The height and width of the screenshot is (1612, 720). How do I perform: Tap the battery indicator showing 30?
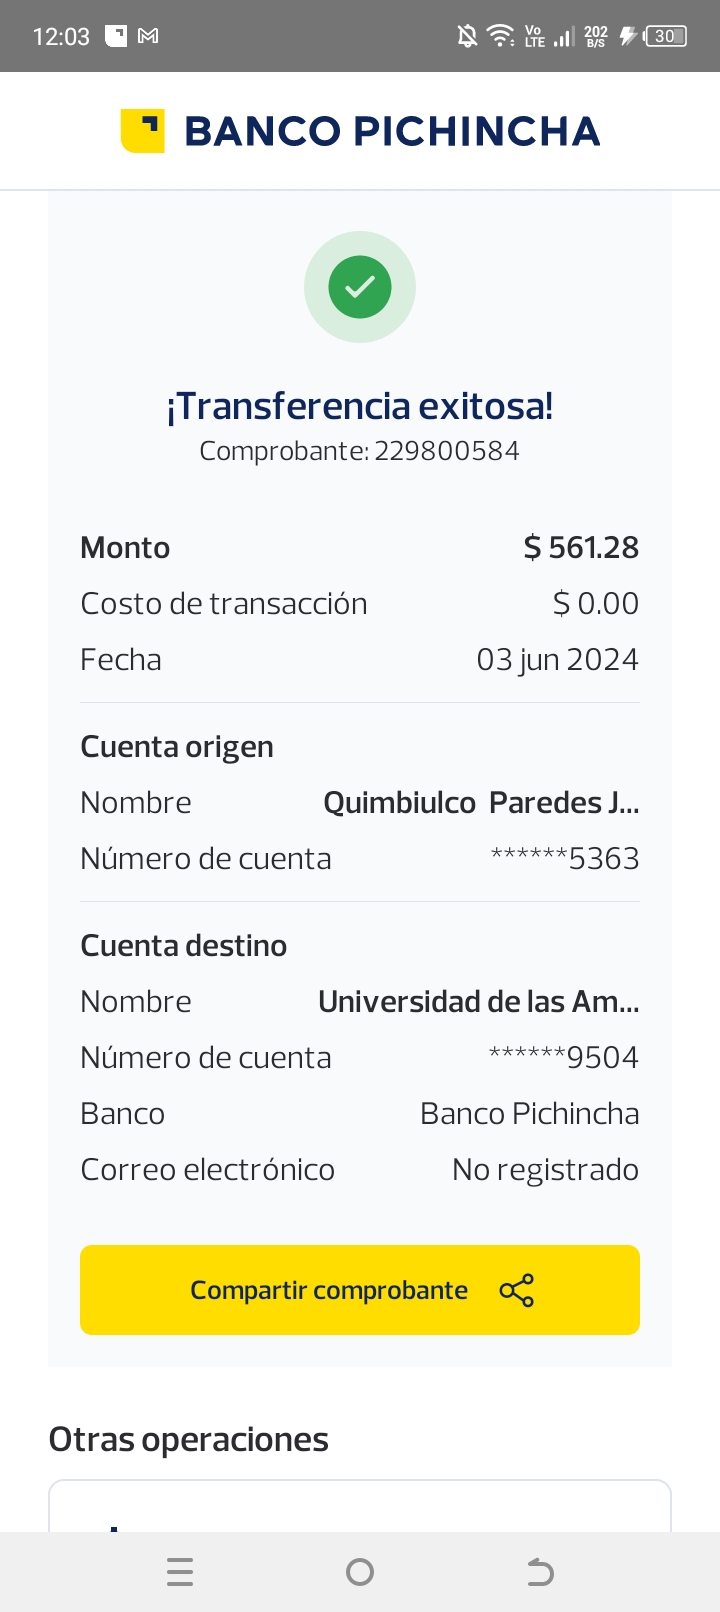click(x=666, y=36)
